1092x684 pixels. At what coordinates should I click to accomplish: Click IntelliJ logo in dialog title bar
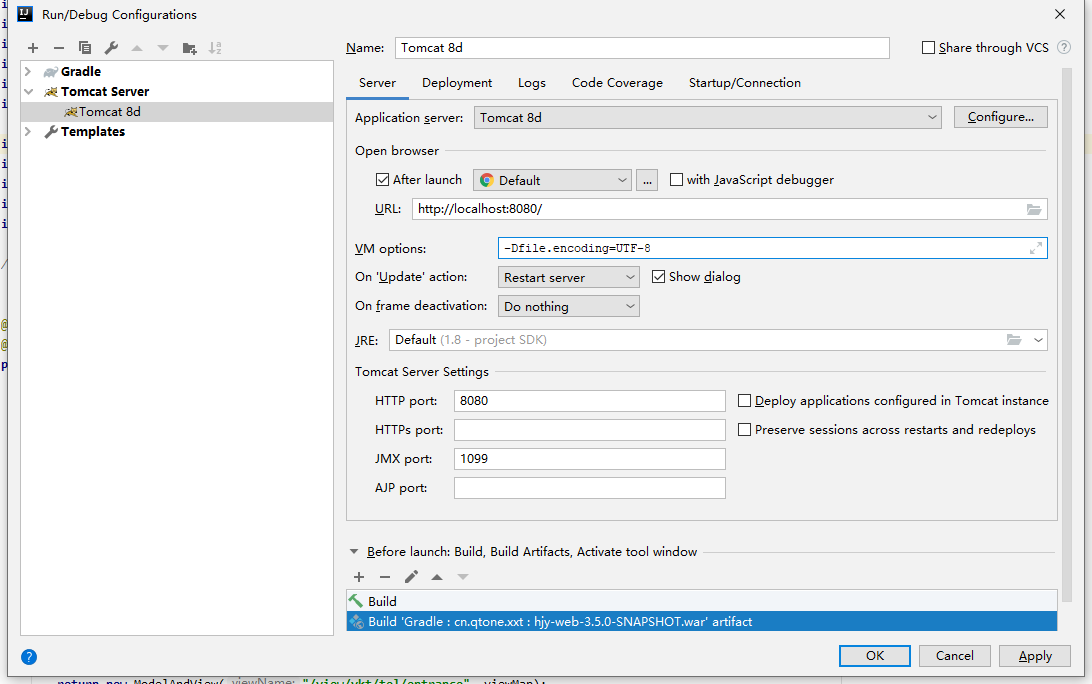(x=25, y=14)
